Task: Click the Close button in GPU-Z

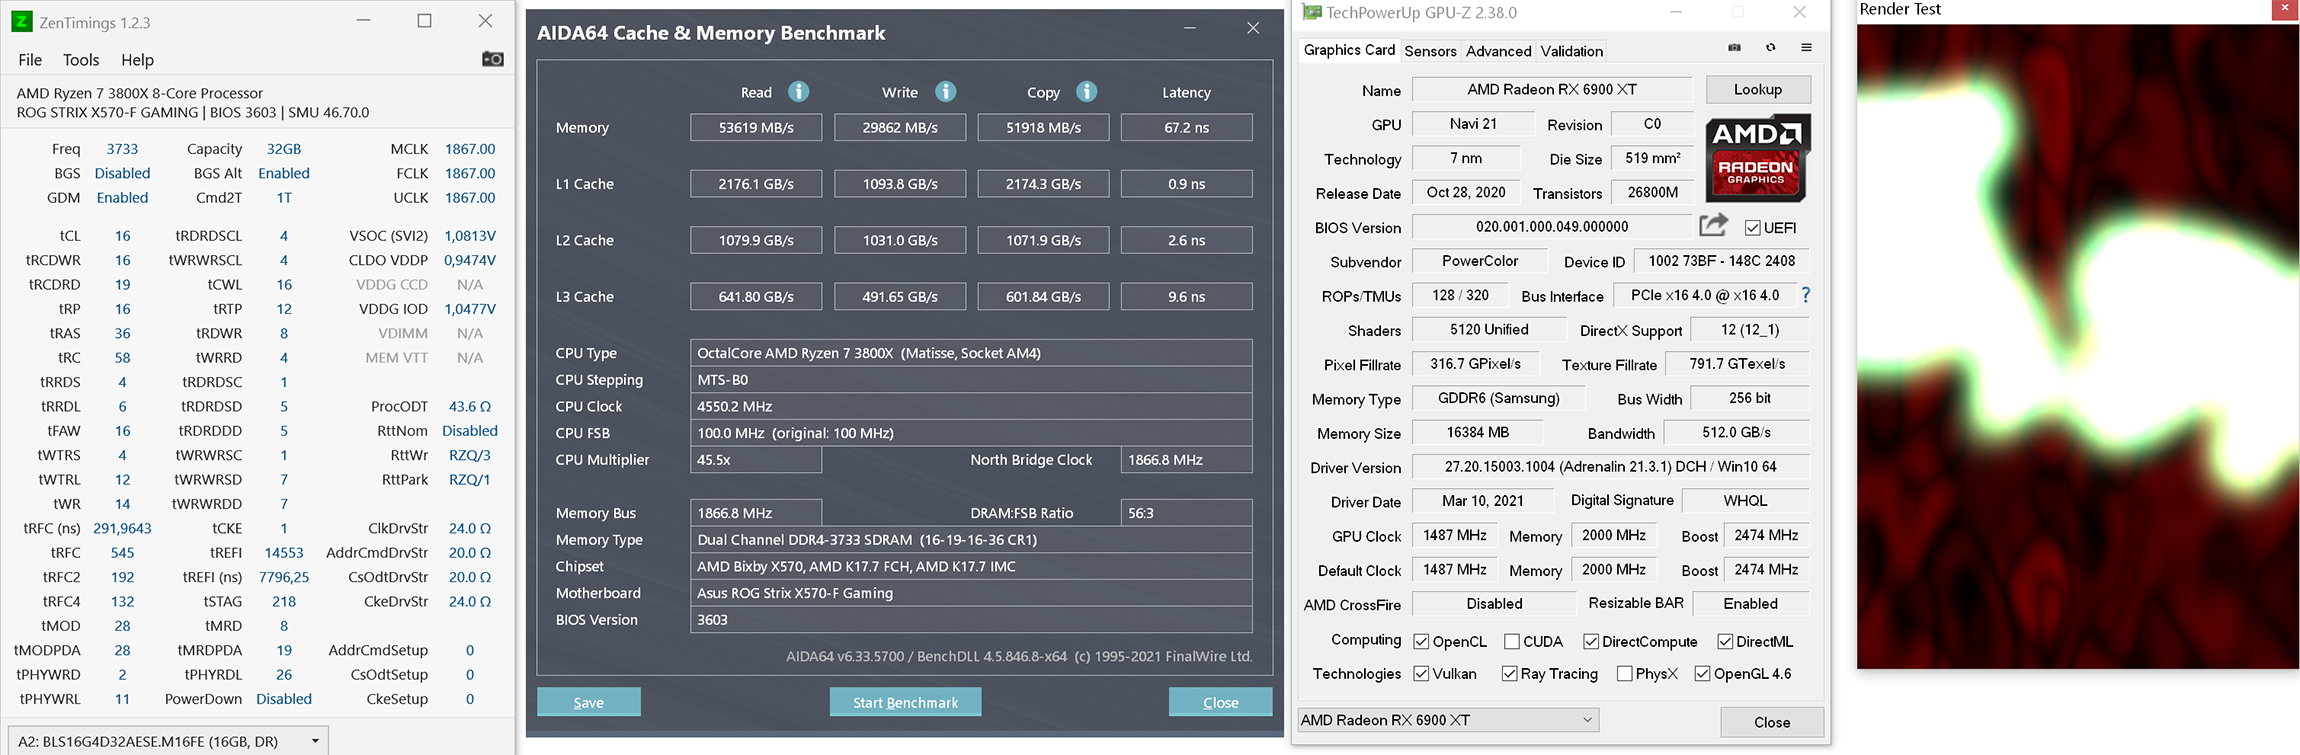Action: [1772, 722]
